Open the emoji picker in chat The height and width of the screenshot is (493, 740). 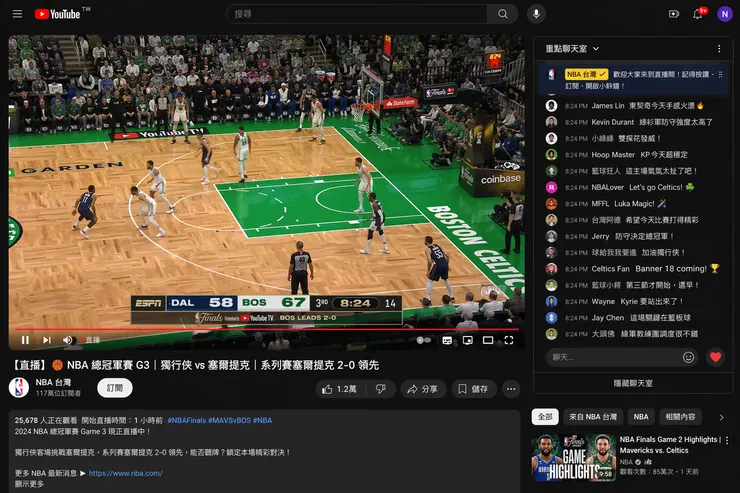[688, 358]
